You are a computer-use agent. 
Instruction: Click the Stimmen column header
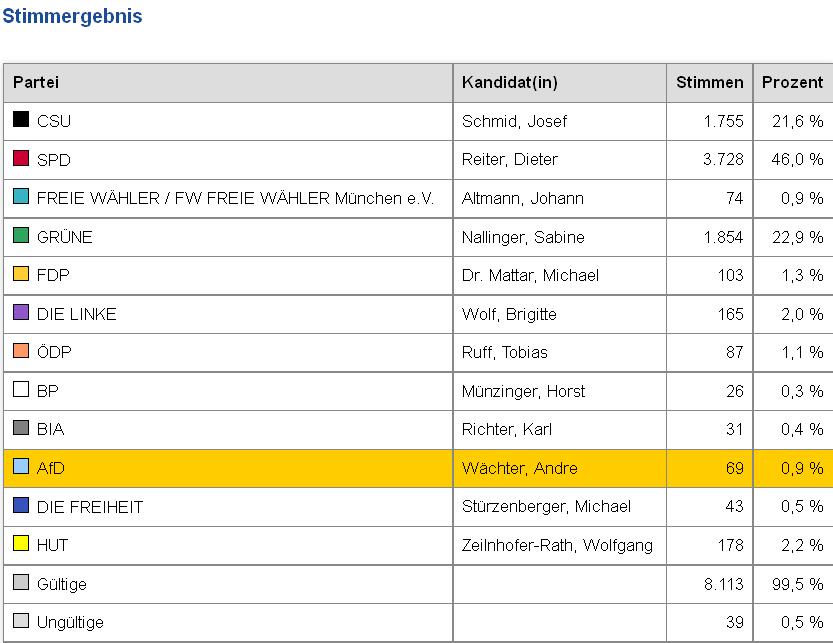click(x=709, y=82)
